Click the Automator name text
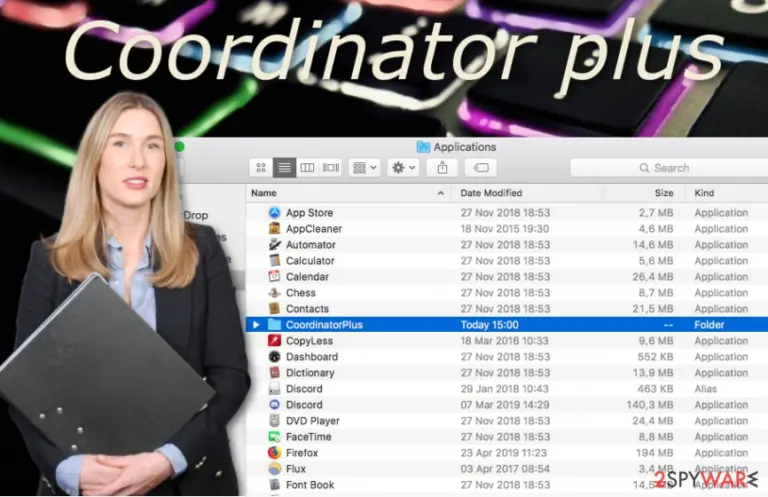 point(311,244)
